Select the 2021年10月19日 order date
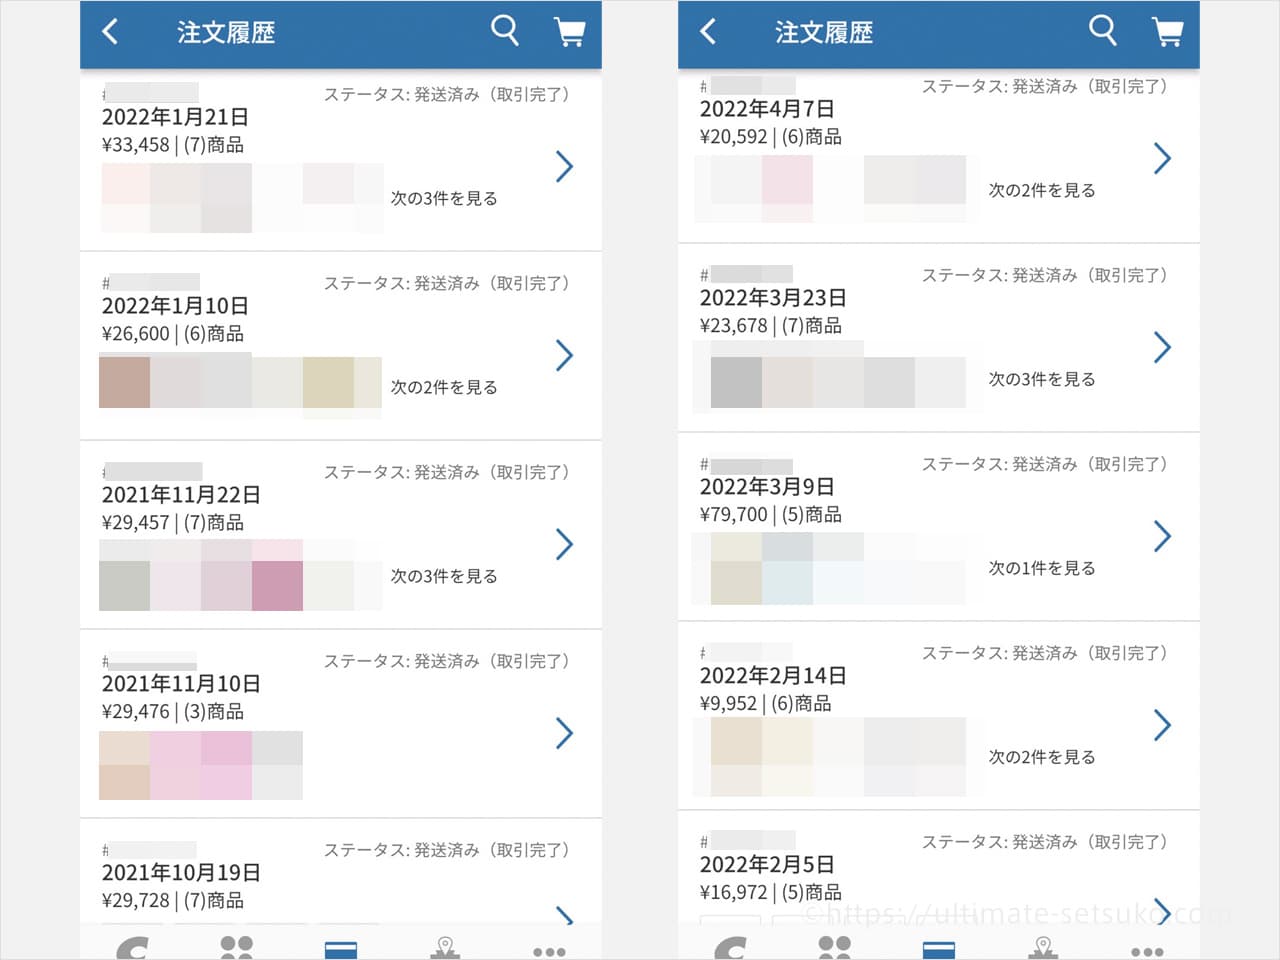Image resolution: width=1280 pixels, height=960 pixels. tap(181, 873)
